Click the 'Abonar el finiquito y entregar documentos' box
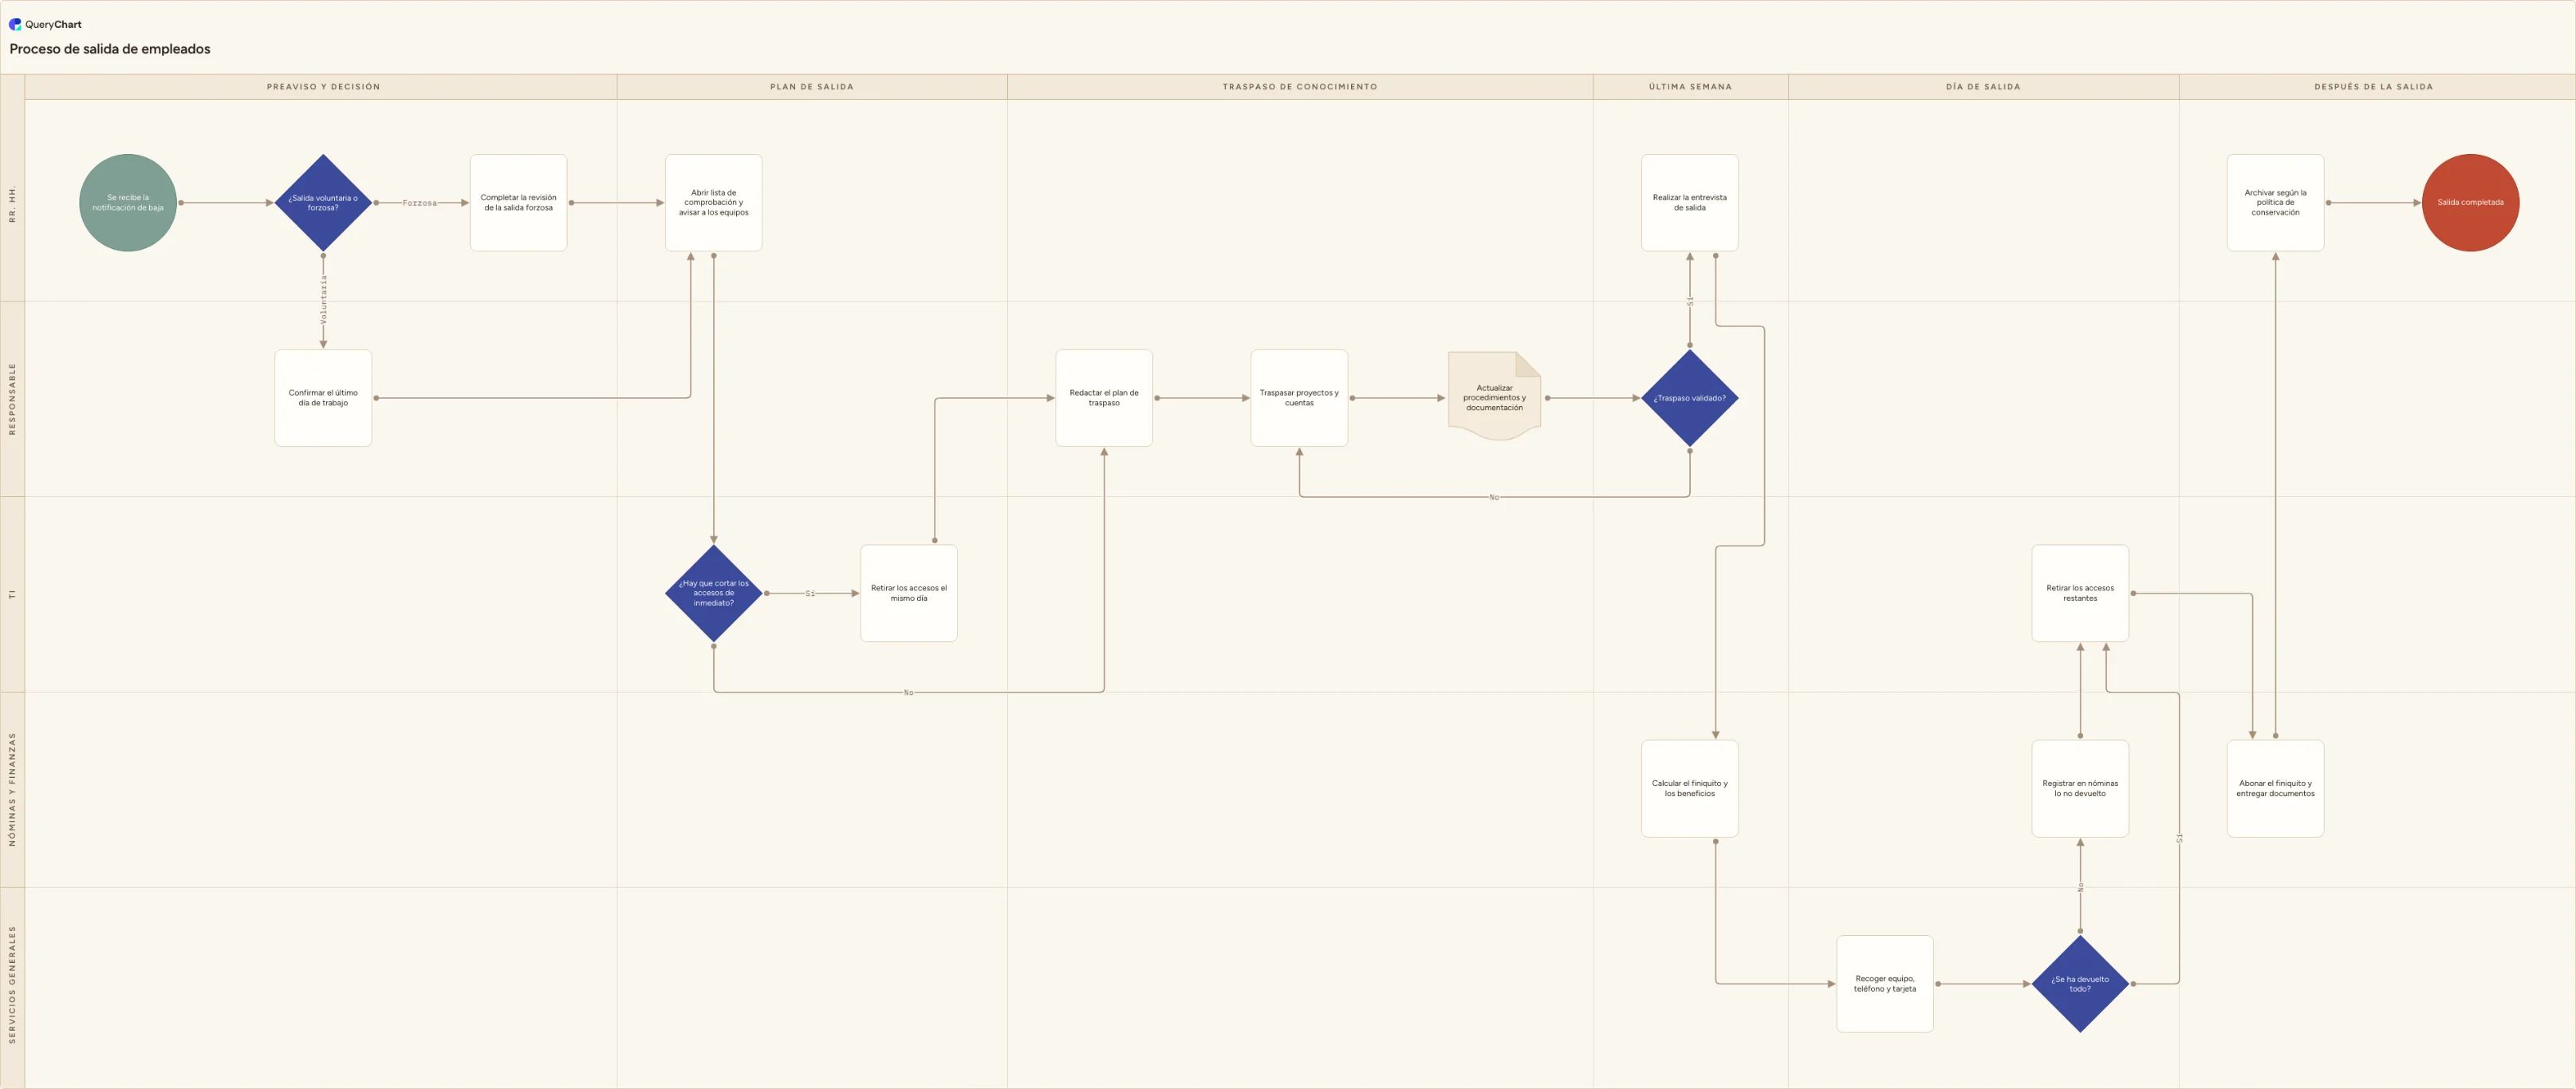Screen dimensions: 2576x1089 click(2275, 789)
